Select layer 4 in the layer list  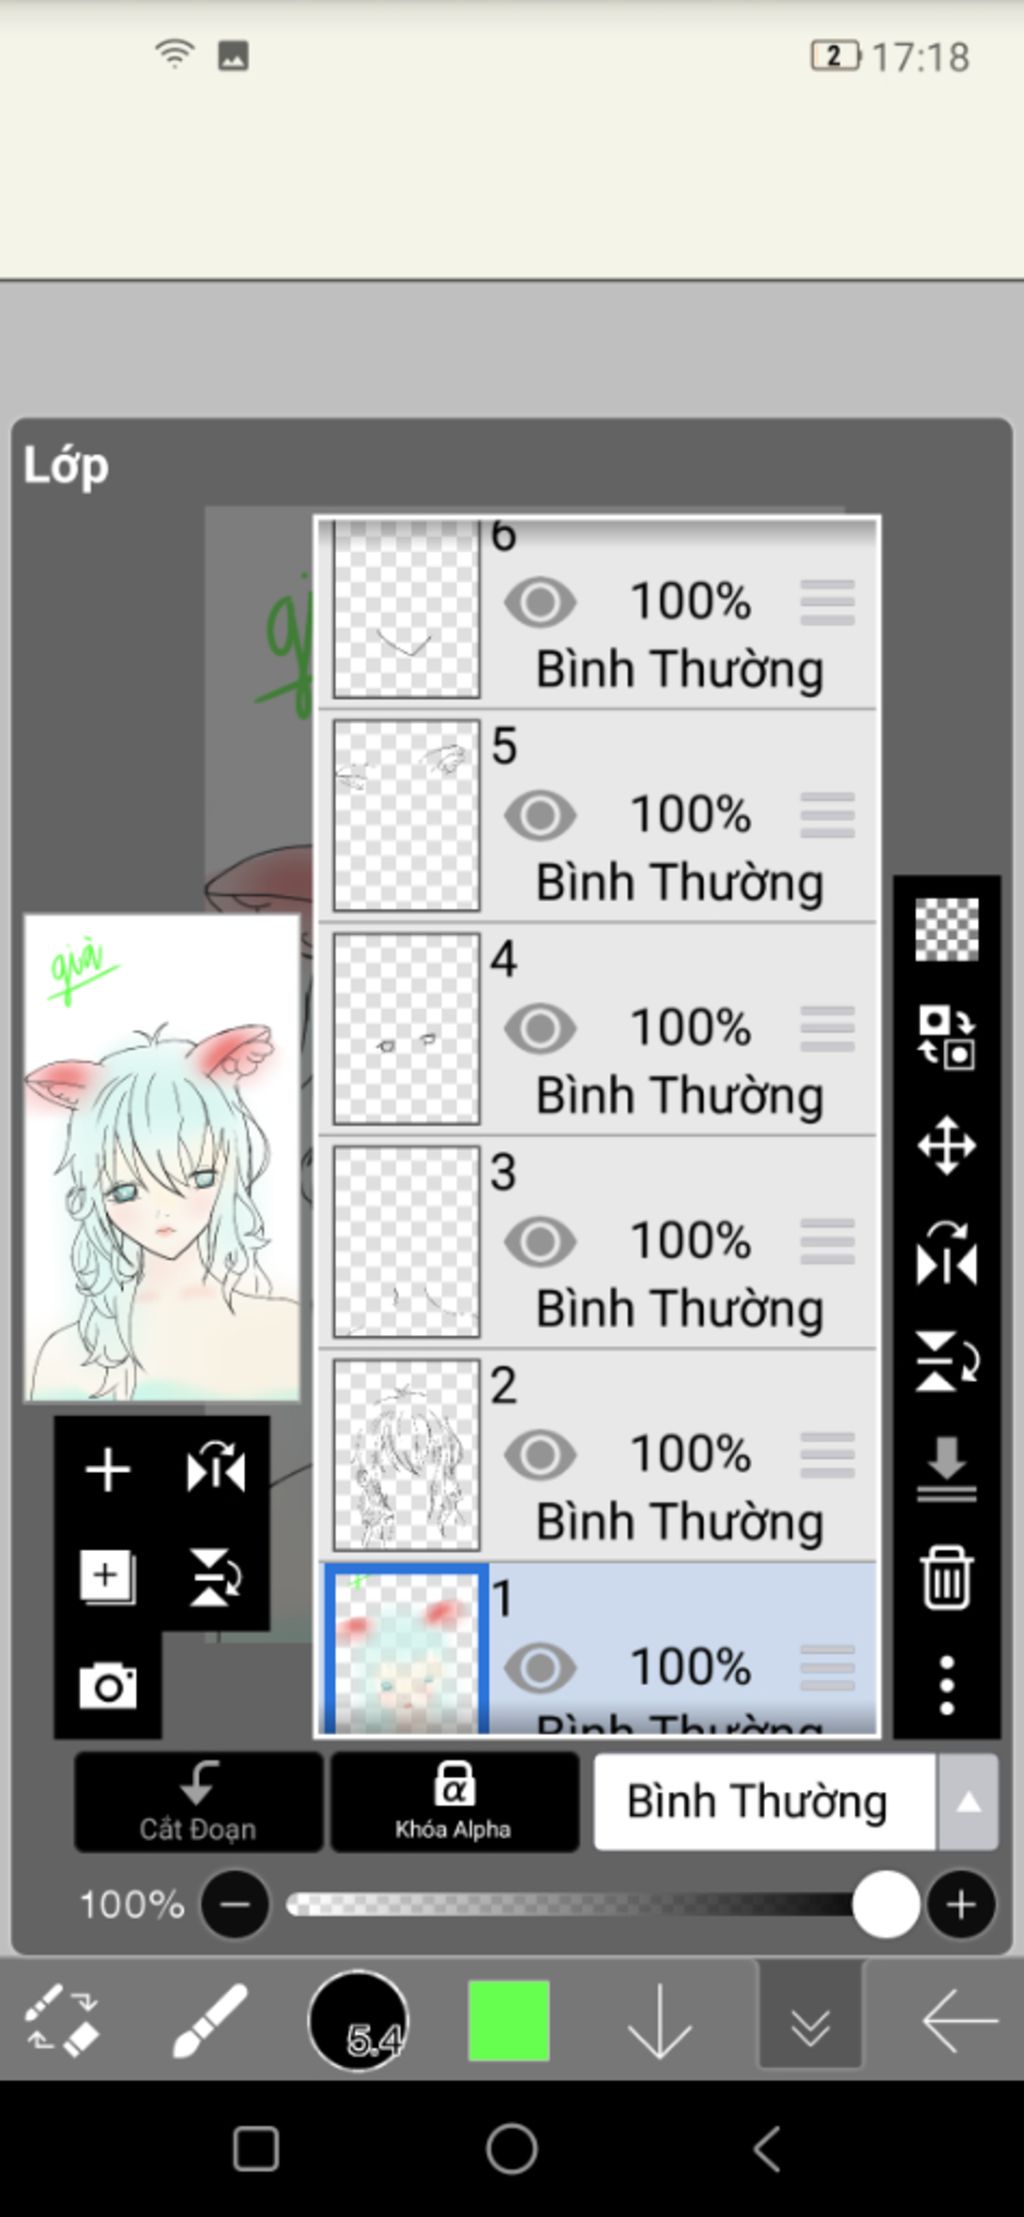[598, 1029]
